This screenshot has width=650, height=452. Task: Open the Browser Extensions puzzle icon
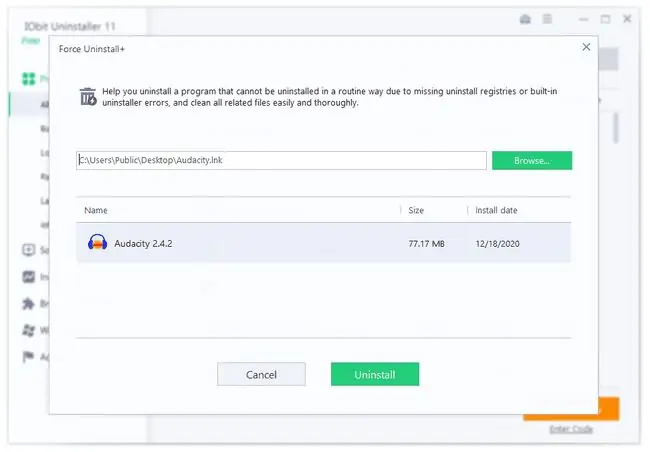29,304
